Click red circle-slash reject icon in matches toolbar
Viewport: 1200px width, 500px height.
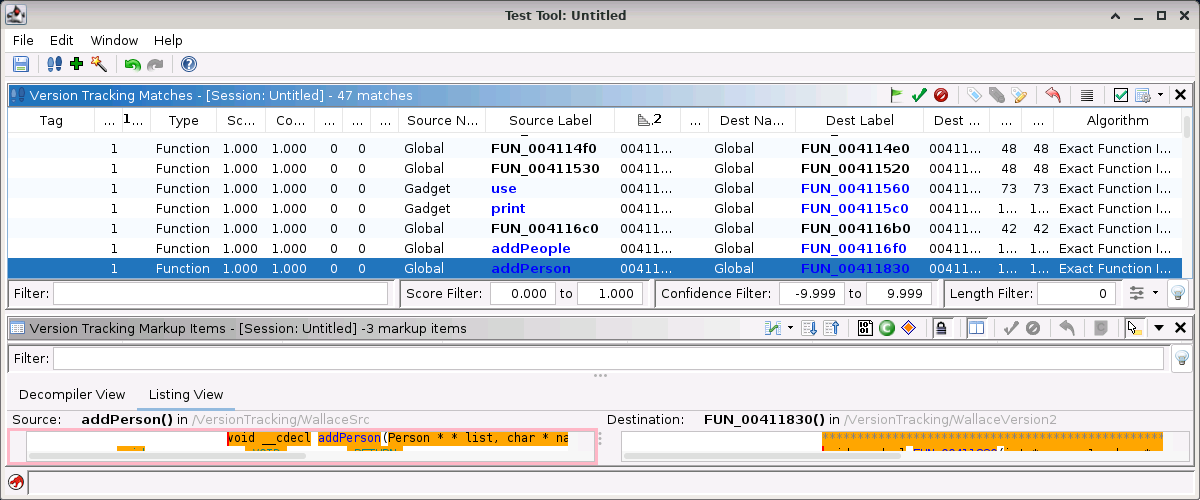point(941,95)
